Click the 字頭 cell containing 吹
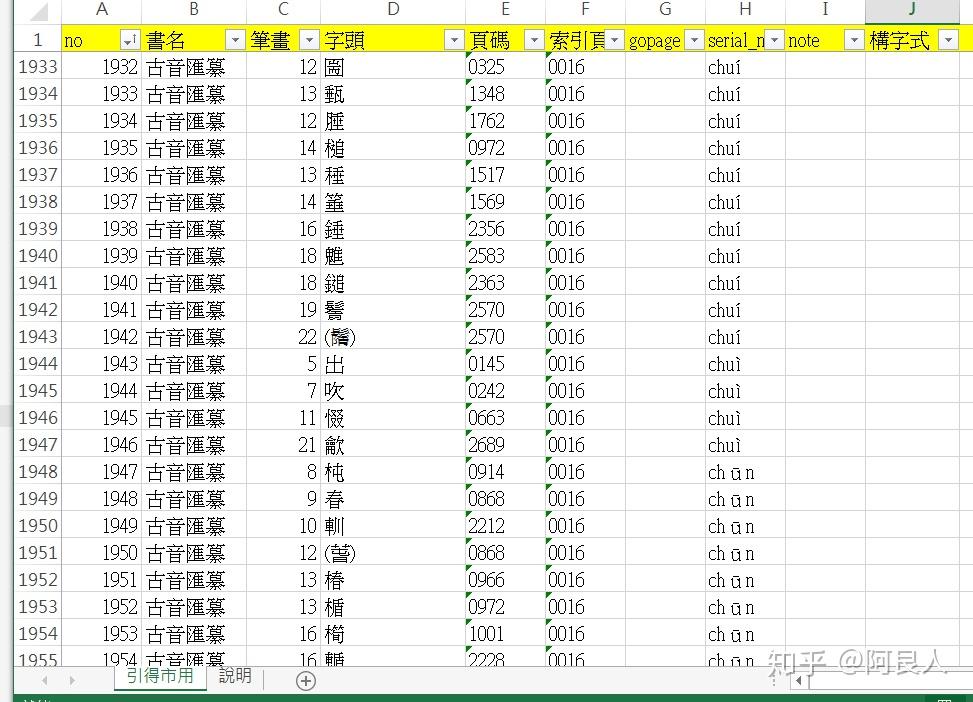Screen dimensions: 973x702 click(393, 390)
